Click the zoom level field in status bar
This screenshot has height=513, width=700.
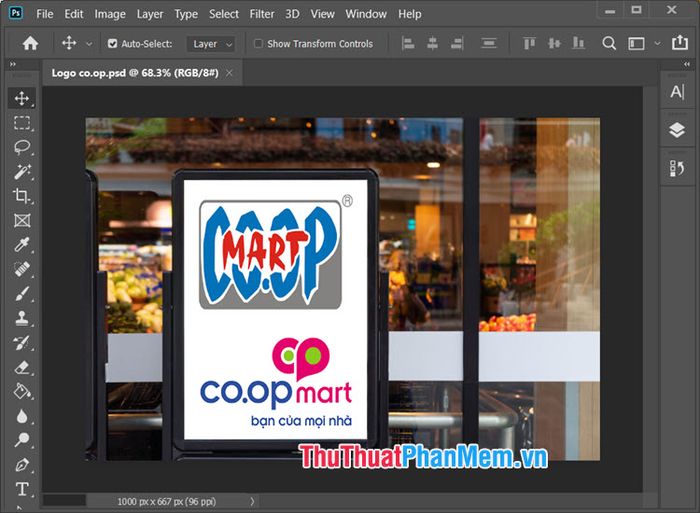point(64,500)
